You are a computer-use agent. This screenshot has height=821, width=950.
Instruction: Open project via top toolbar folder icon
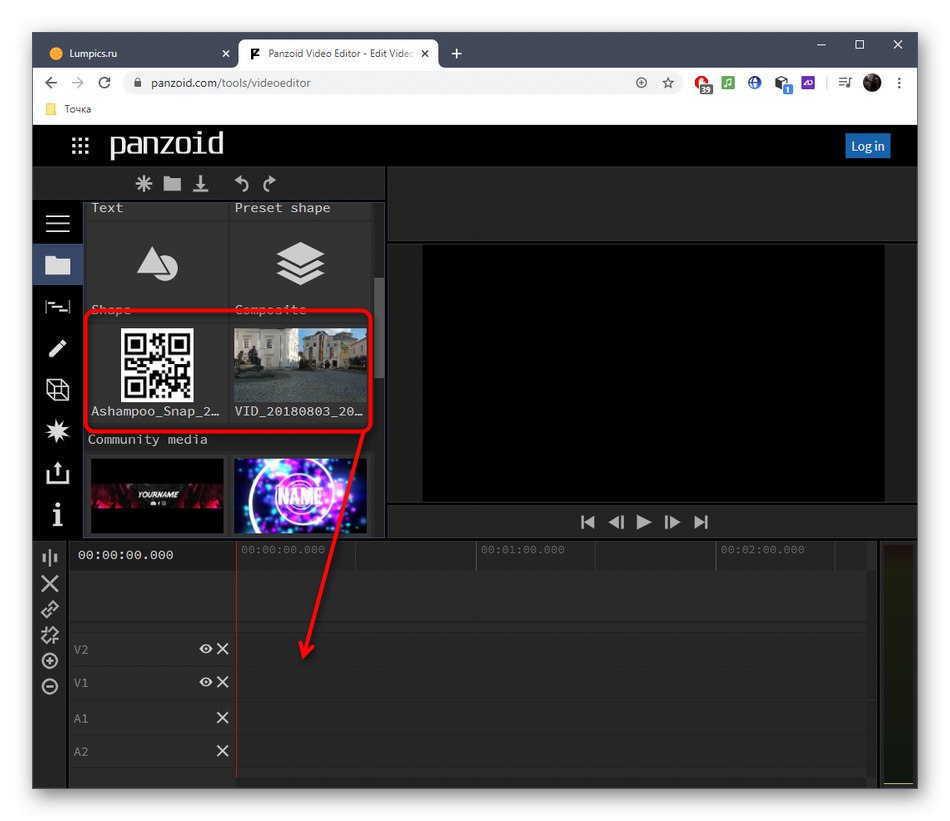[x=172, y=184]
